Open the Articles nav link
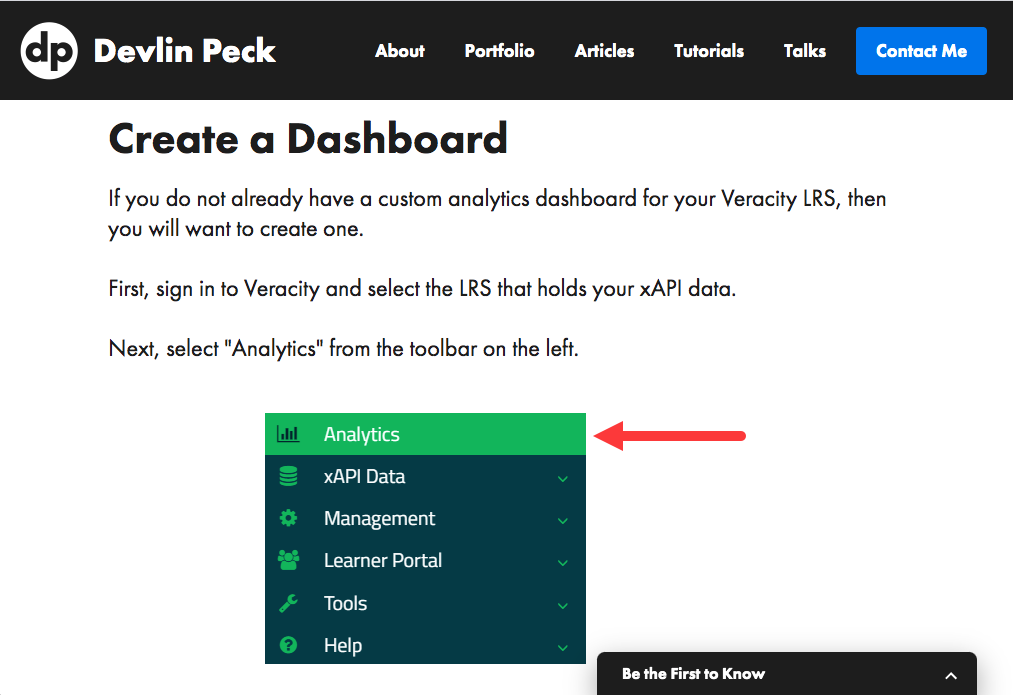Viewport: 1013px width, 695px height. click(604, 51)
